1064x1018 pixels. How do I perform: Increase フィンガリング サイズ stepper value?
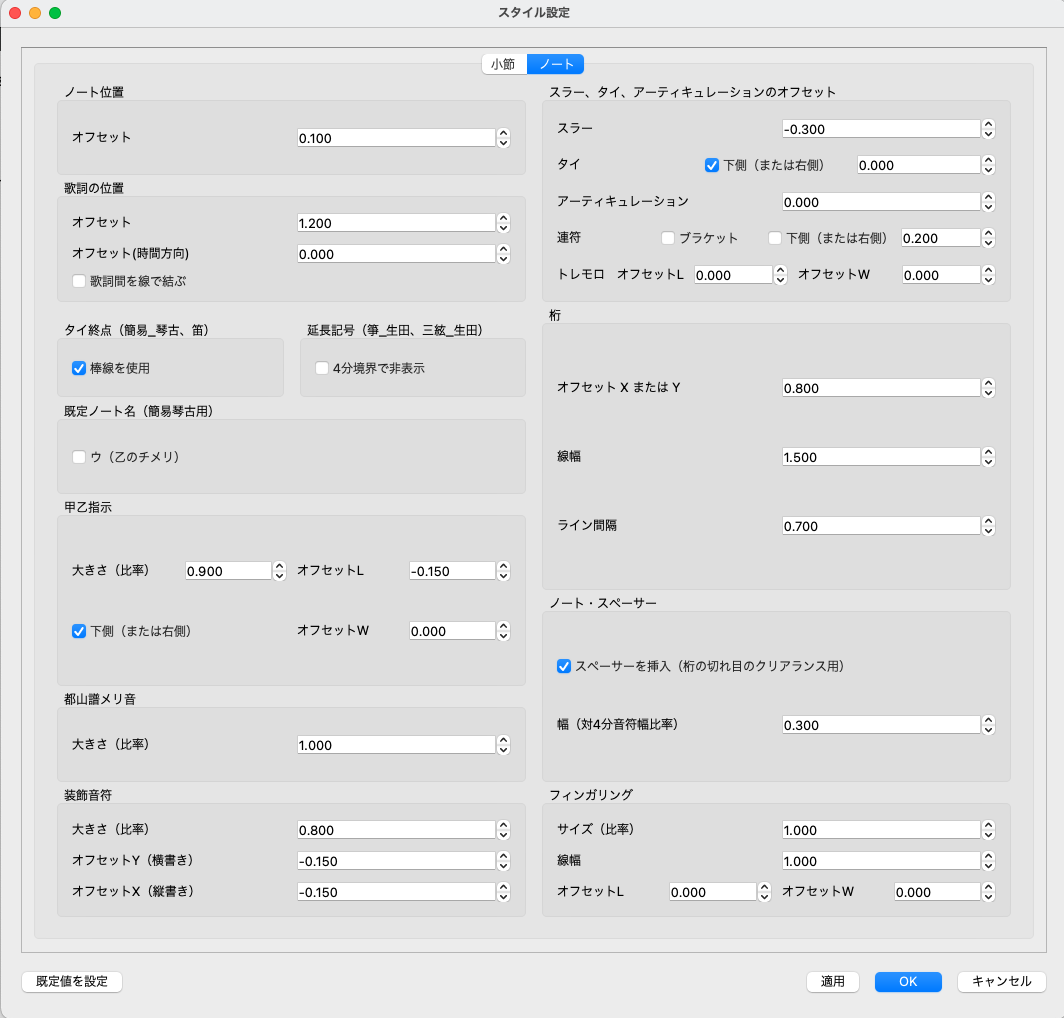click(988, 825)
